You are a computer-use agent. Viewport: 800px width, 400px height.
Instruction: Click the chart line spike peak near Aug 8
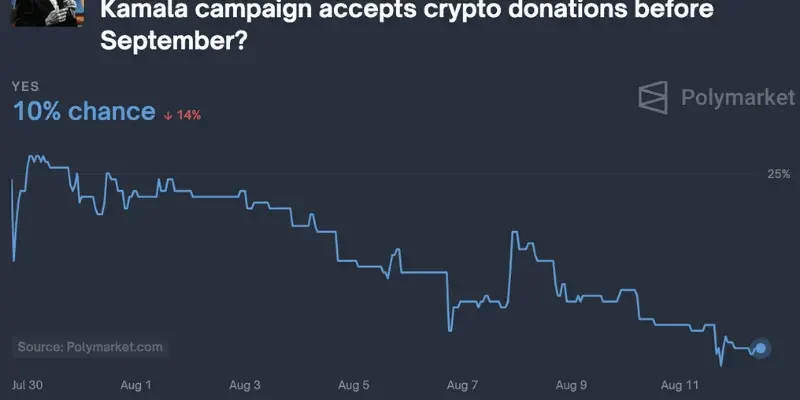(x=514, y=232)
